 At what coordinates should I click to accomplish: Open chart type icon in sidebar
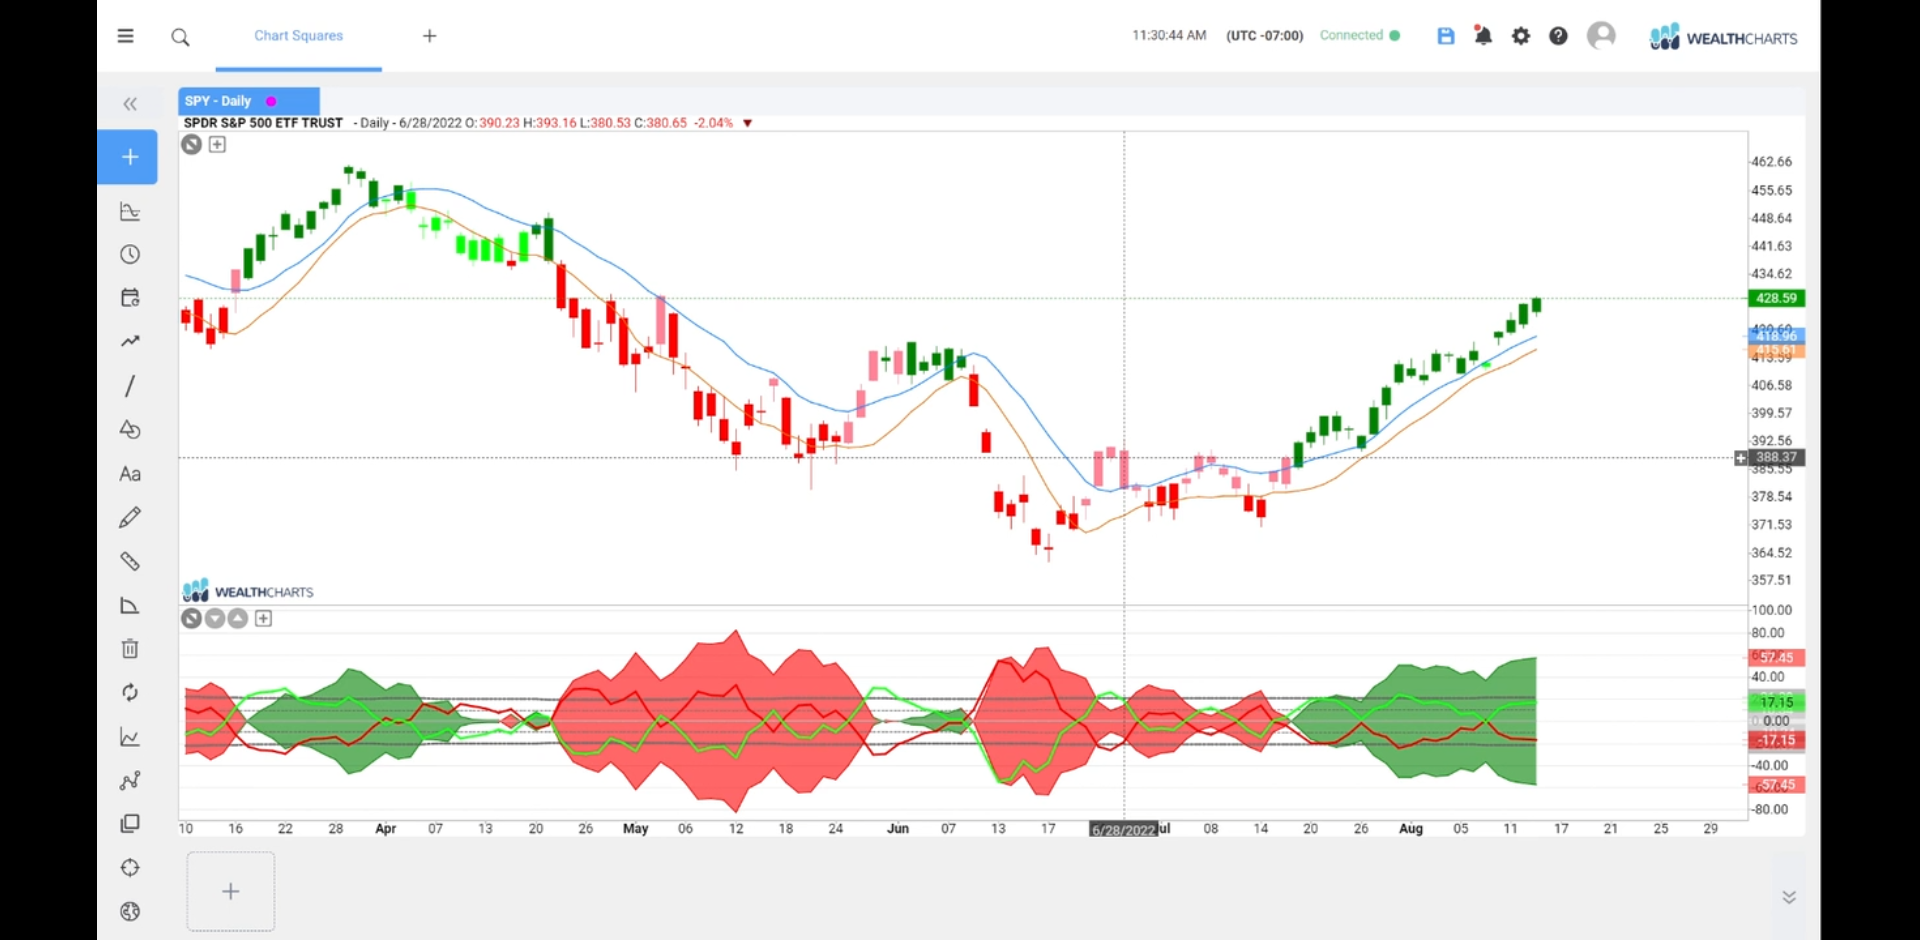click(x=130, y=211)
